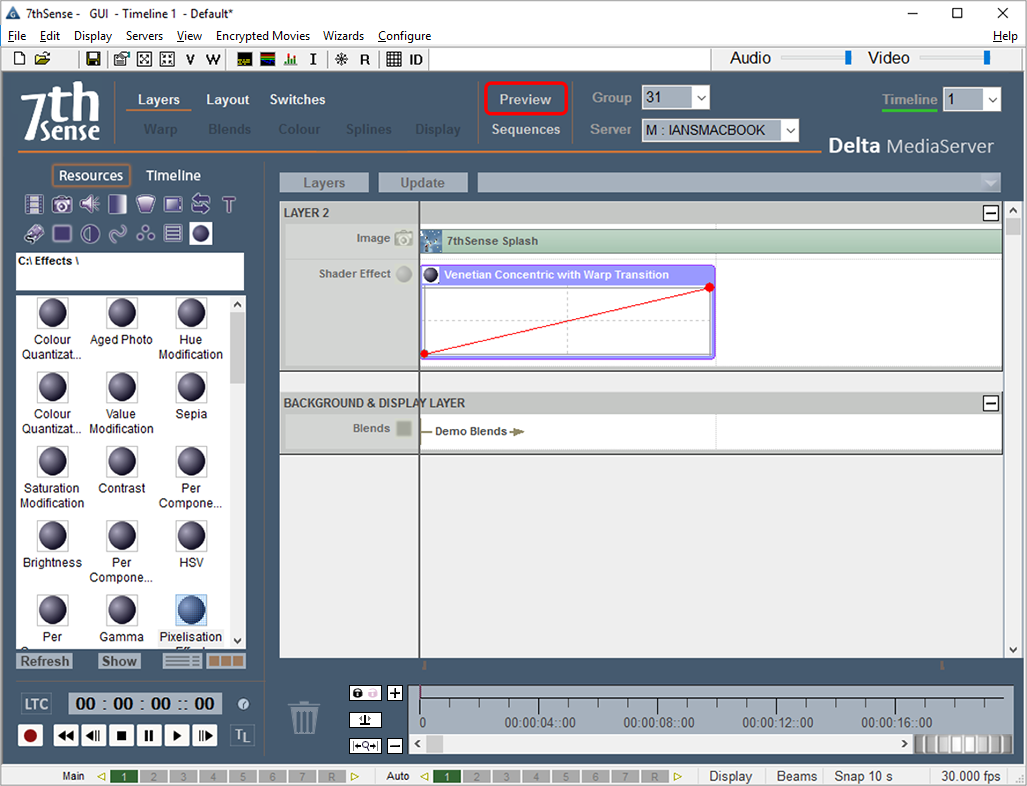Click the timeline lock padlock icon
Screen dimensions: 1027x786
click(365, 693)
